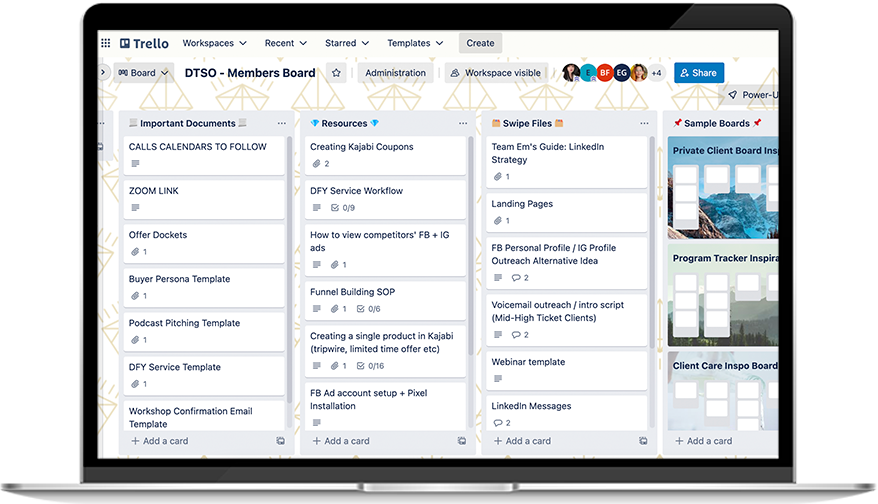
Task: Open the BF member avatar
Action: 605,73
